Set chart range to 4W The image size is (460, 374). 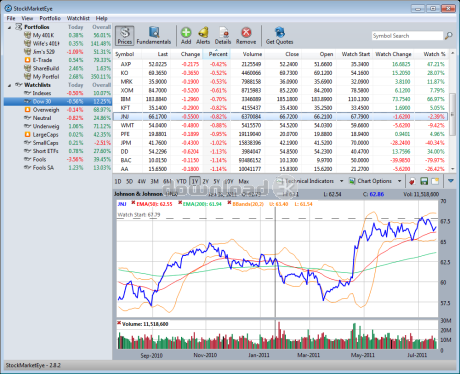click(142, 181)
